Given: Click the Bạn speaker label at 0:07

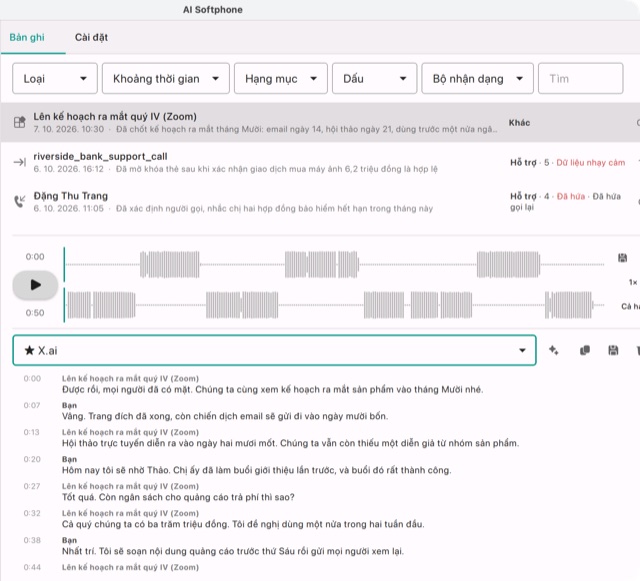Looking at the screenshot, I should click(69, 405).
